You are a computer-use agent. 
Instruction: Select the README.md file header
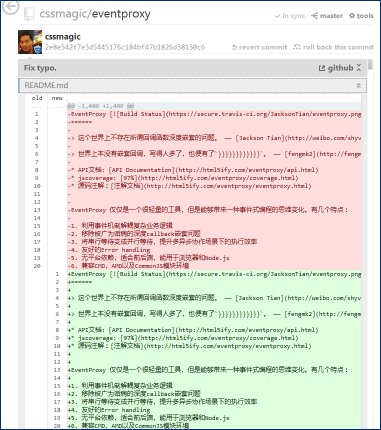192,85
